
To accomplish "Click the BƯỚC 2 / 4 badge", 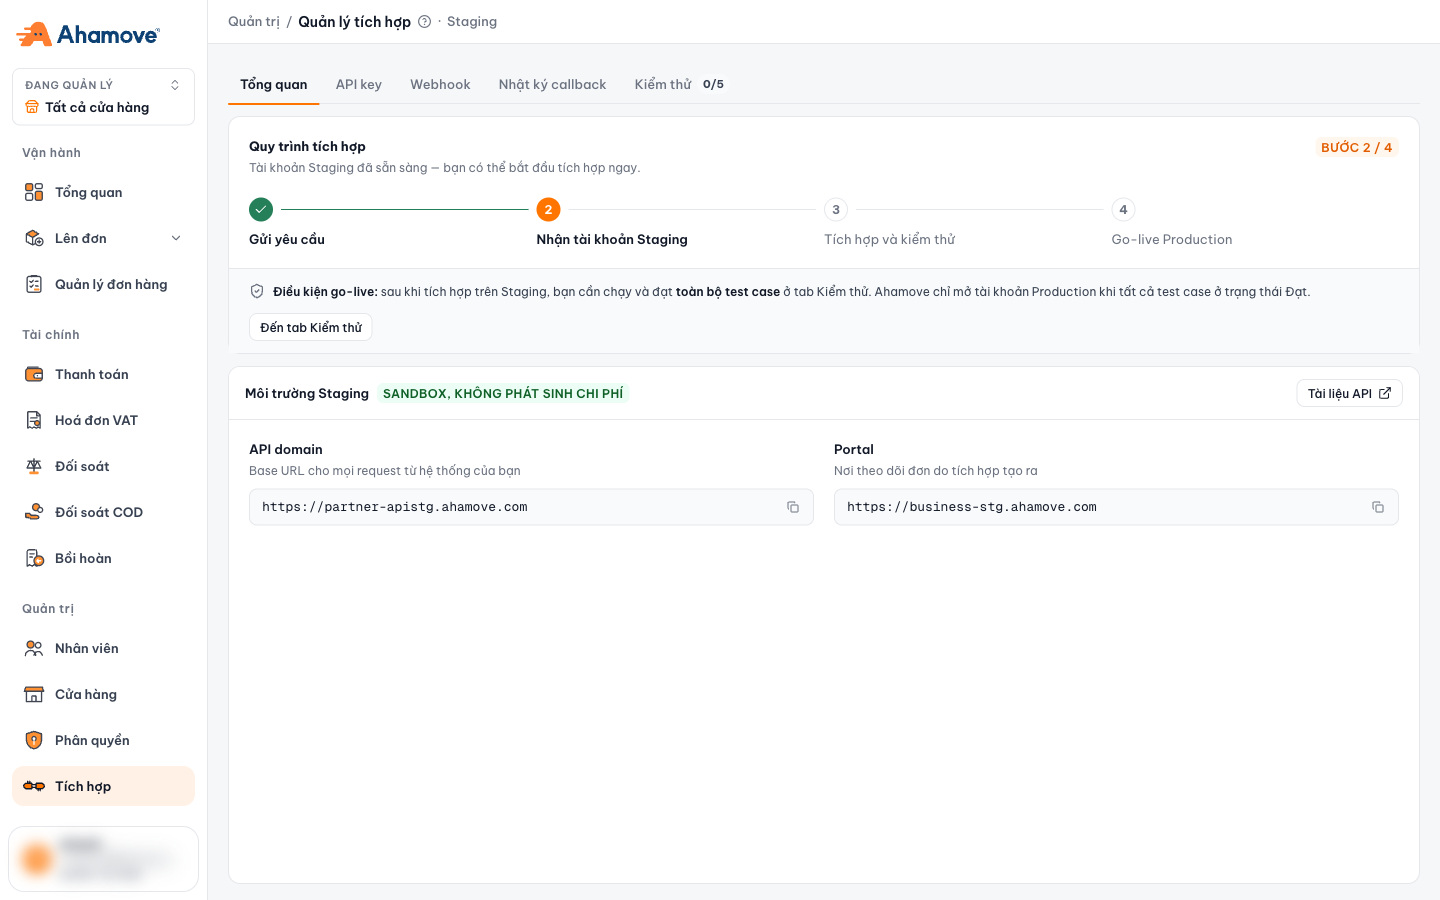I will coord(1356,147).
